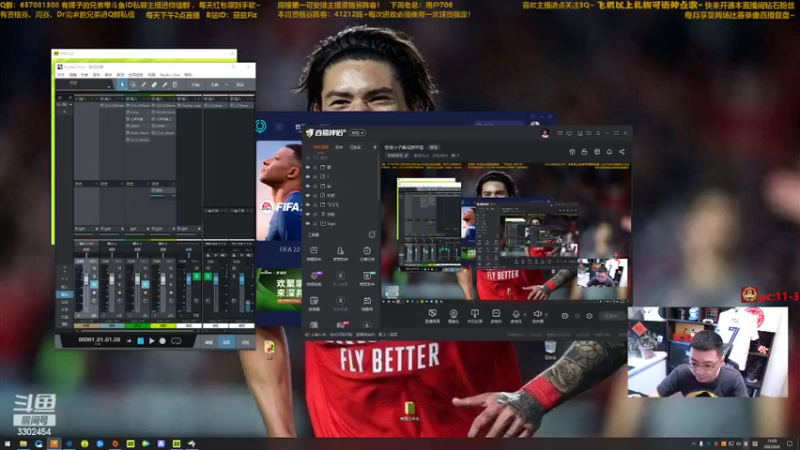Select the last tool after the brush in Studio One toolbar
This screenshot has width=800, height=450.
point(174,85)
